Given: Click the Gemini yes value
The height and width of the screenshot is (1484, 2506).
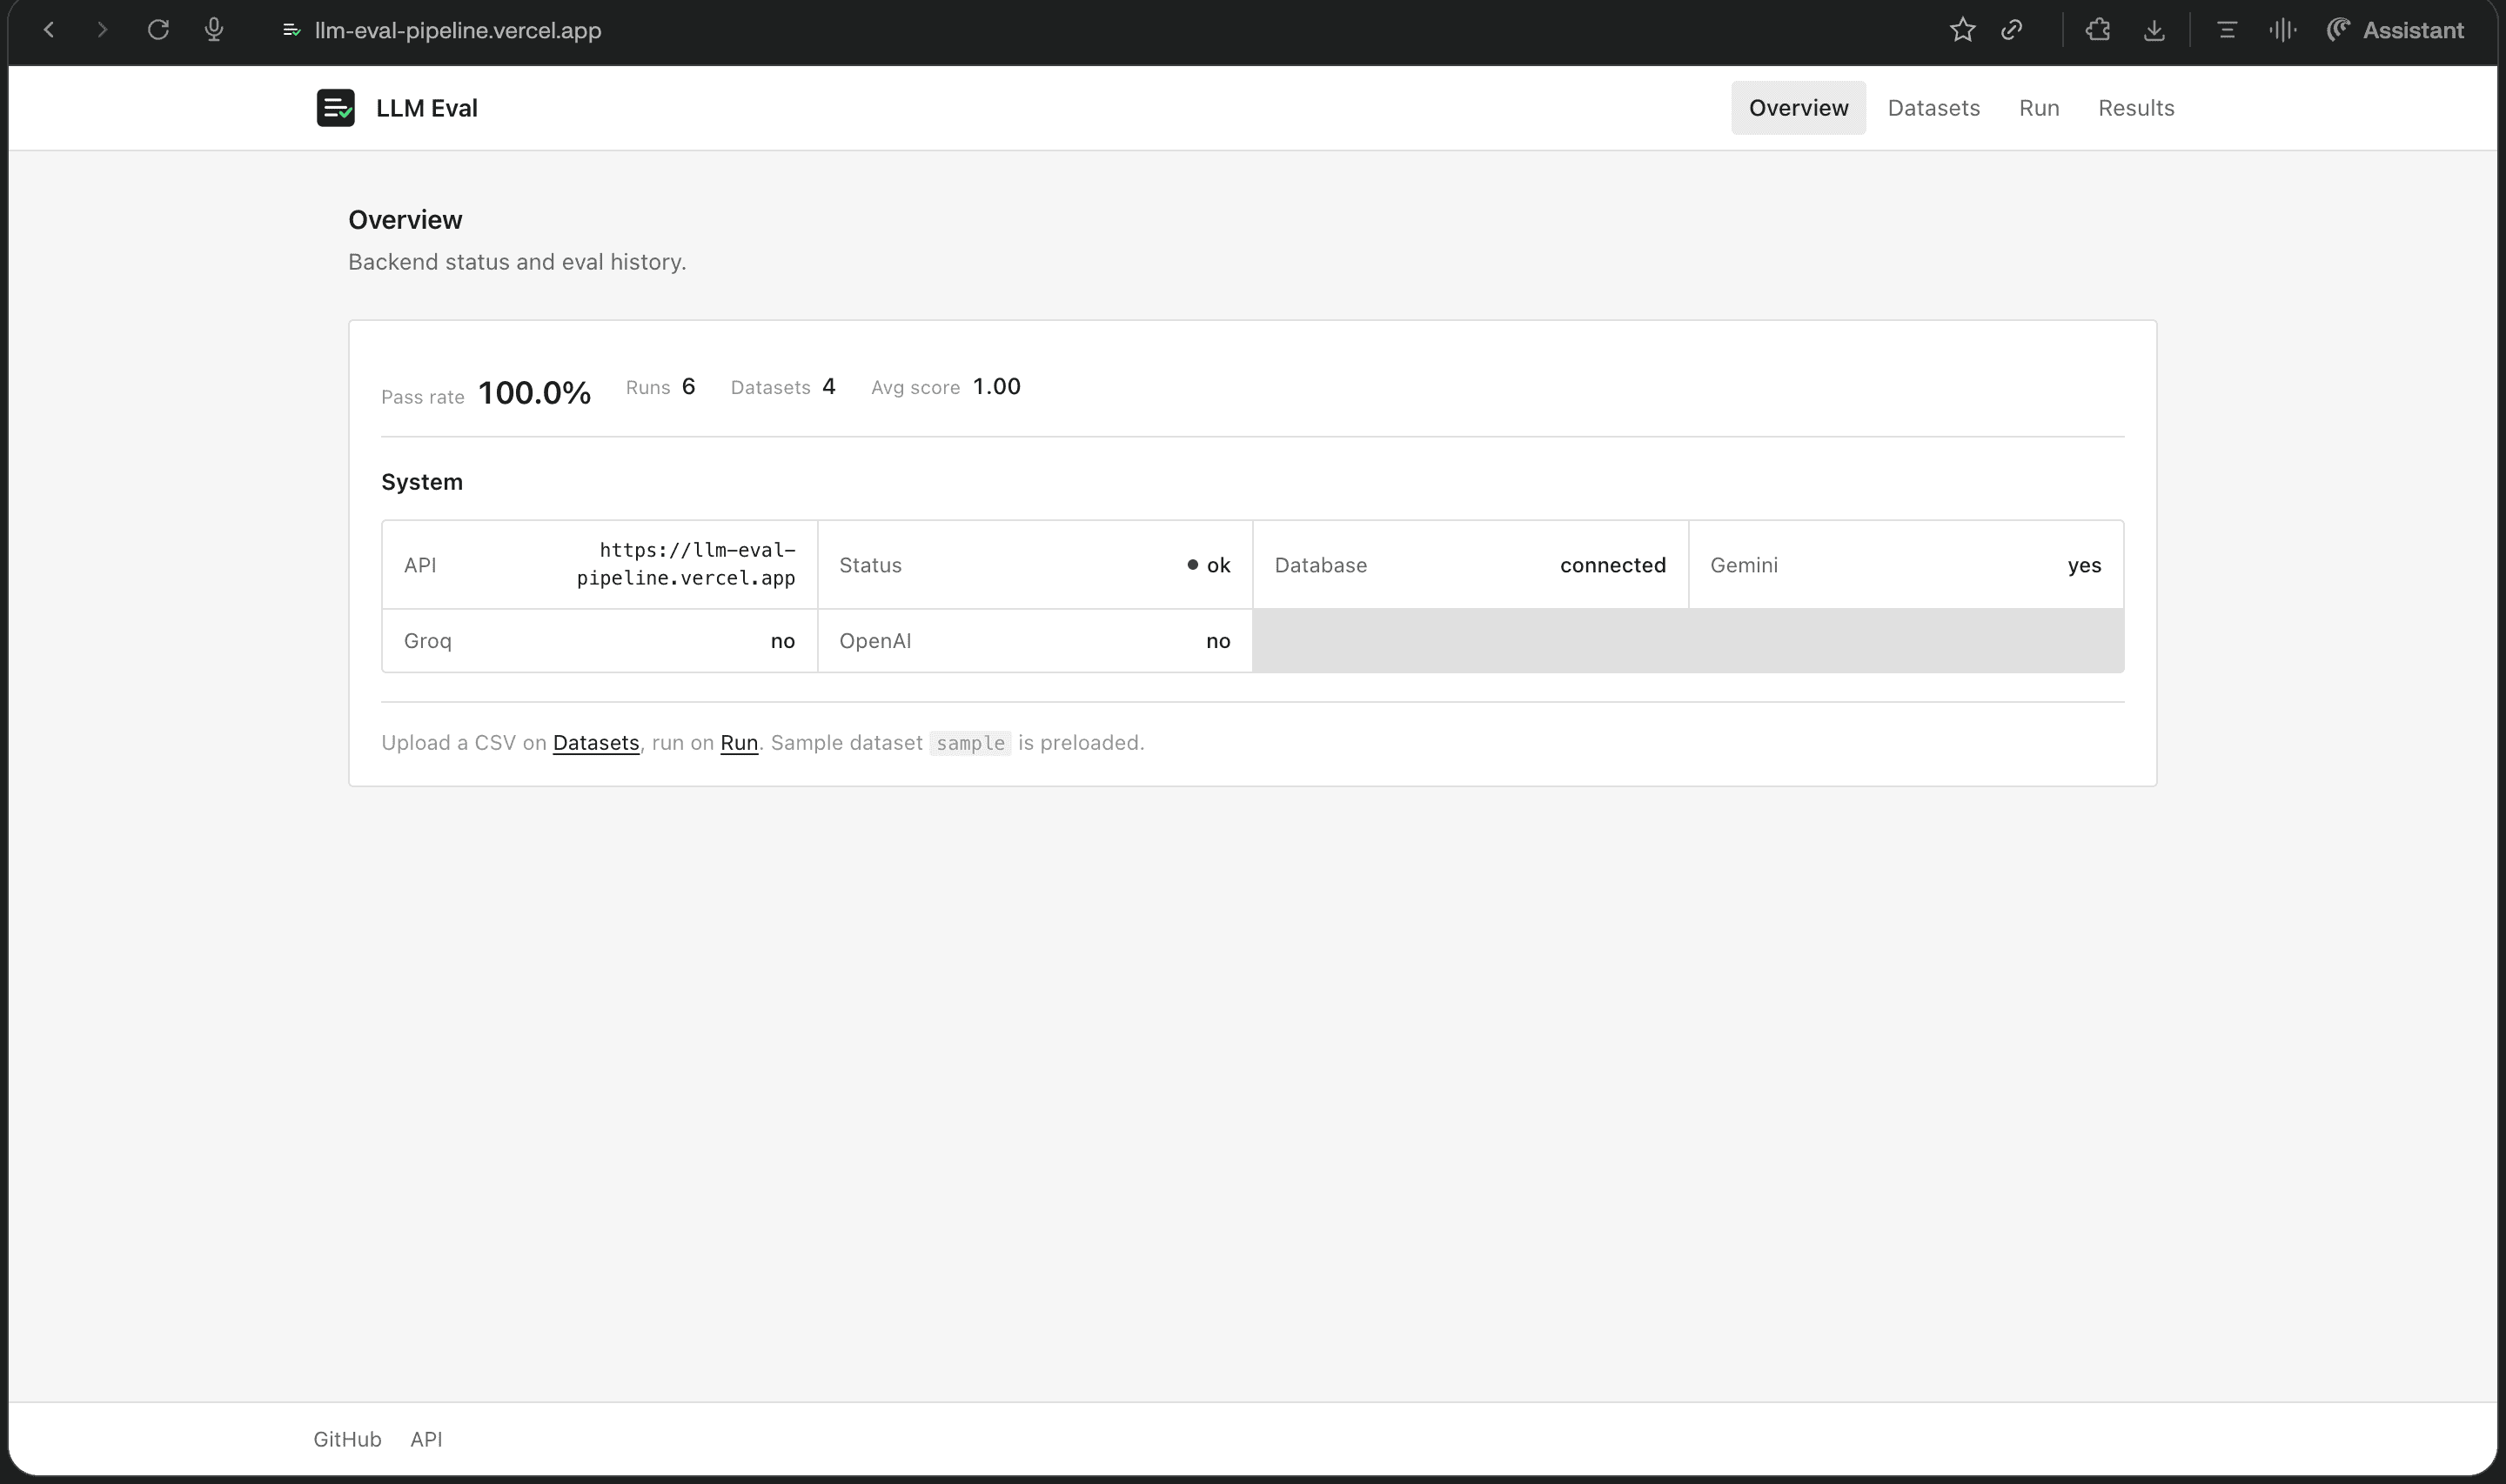Looking at the screenshot, I should click(x=2084, y=565).
